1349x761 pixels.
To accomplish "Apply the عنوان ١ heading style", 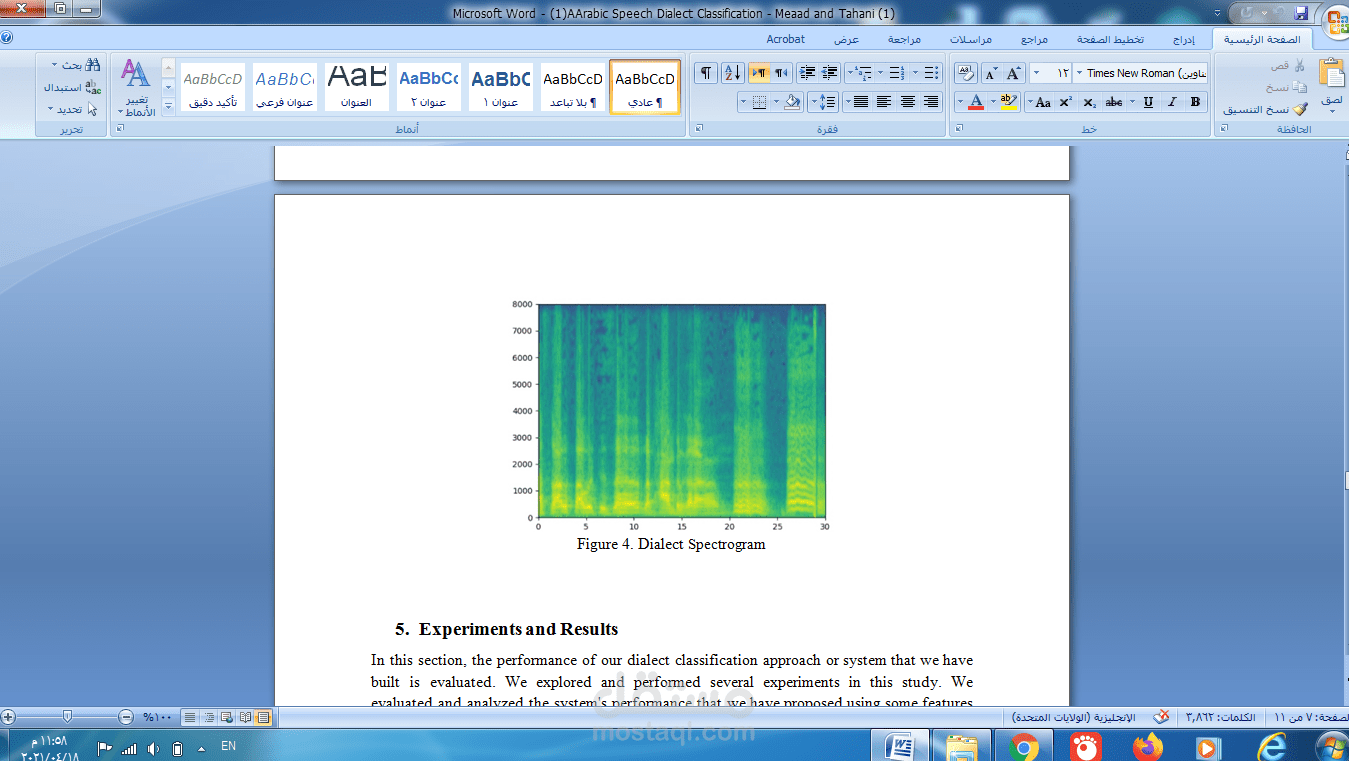I will click(500, 87).
